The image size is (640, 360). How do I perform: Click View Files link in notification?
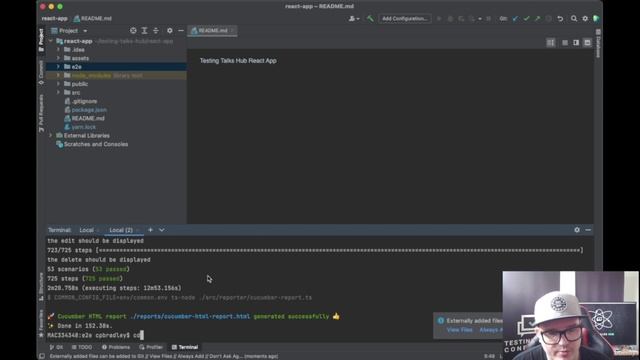click(x=459, y=330)
